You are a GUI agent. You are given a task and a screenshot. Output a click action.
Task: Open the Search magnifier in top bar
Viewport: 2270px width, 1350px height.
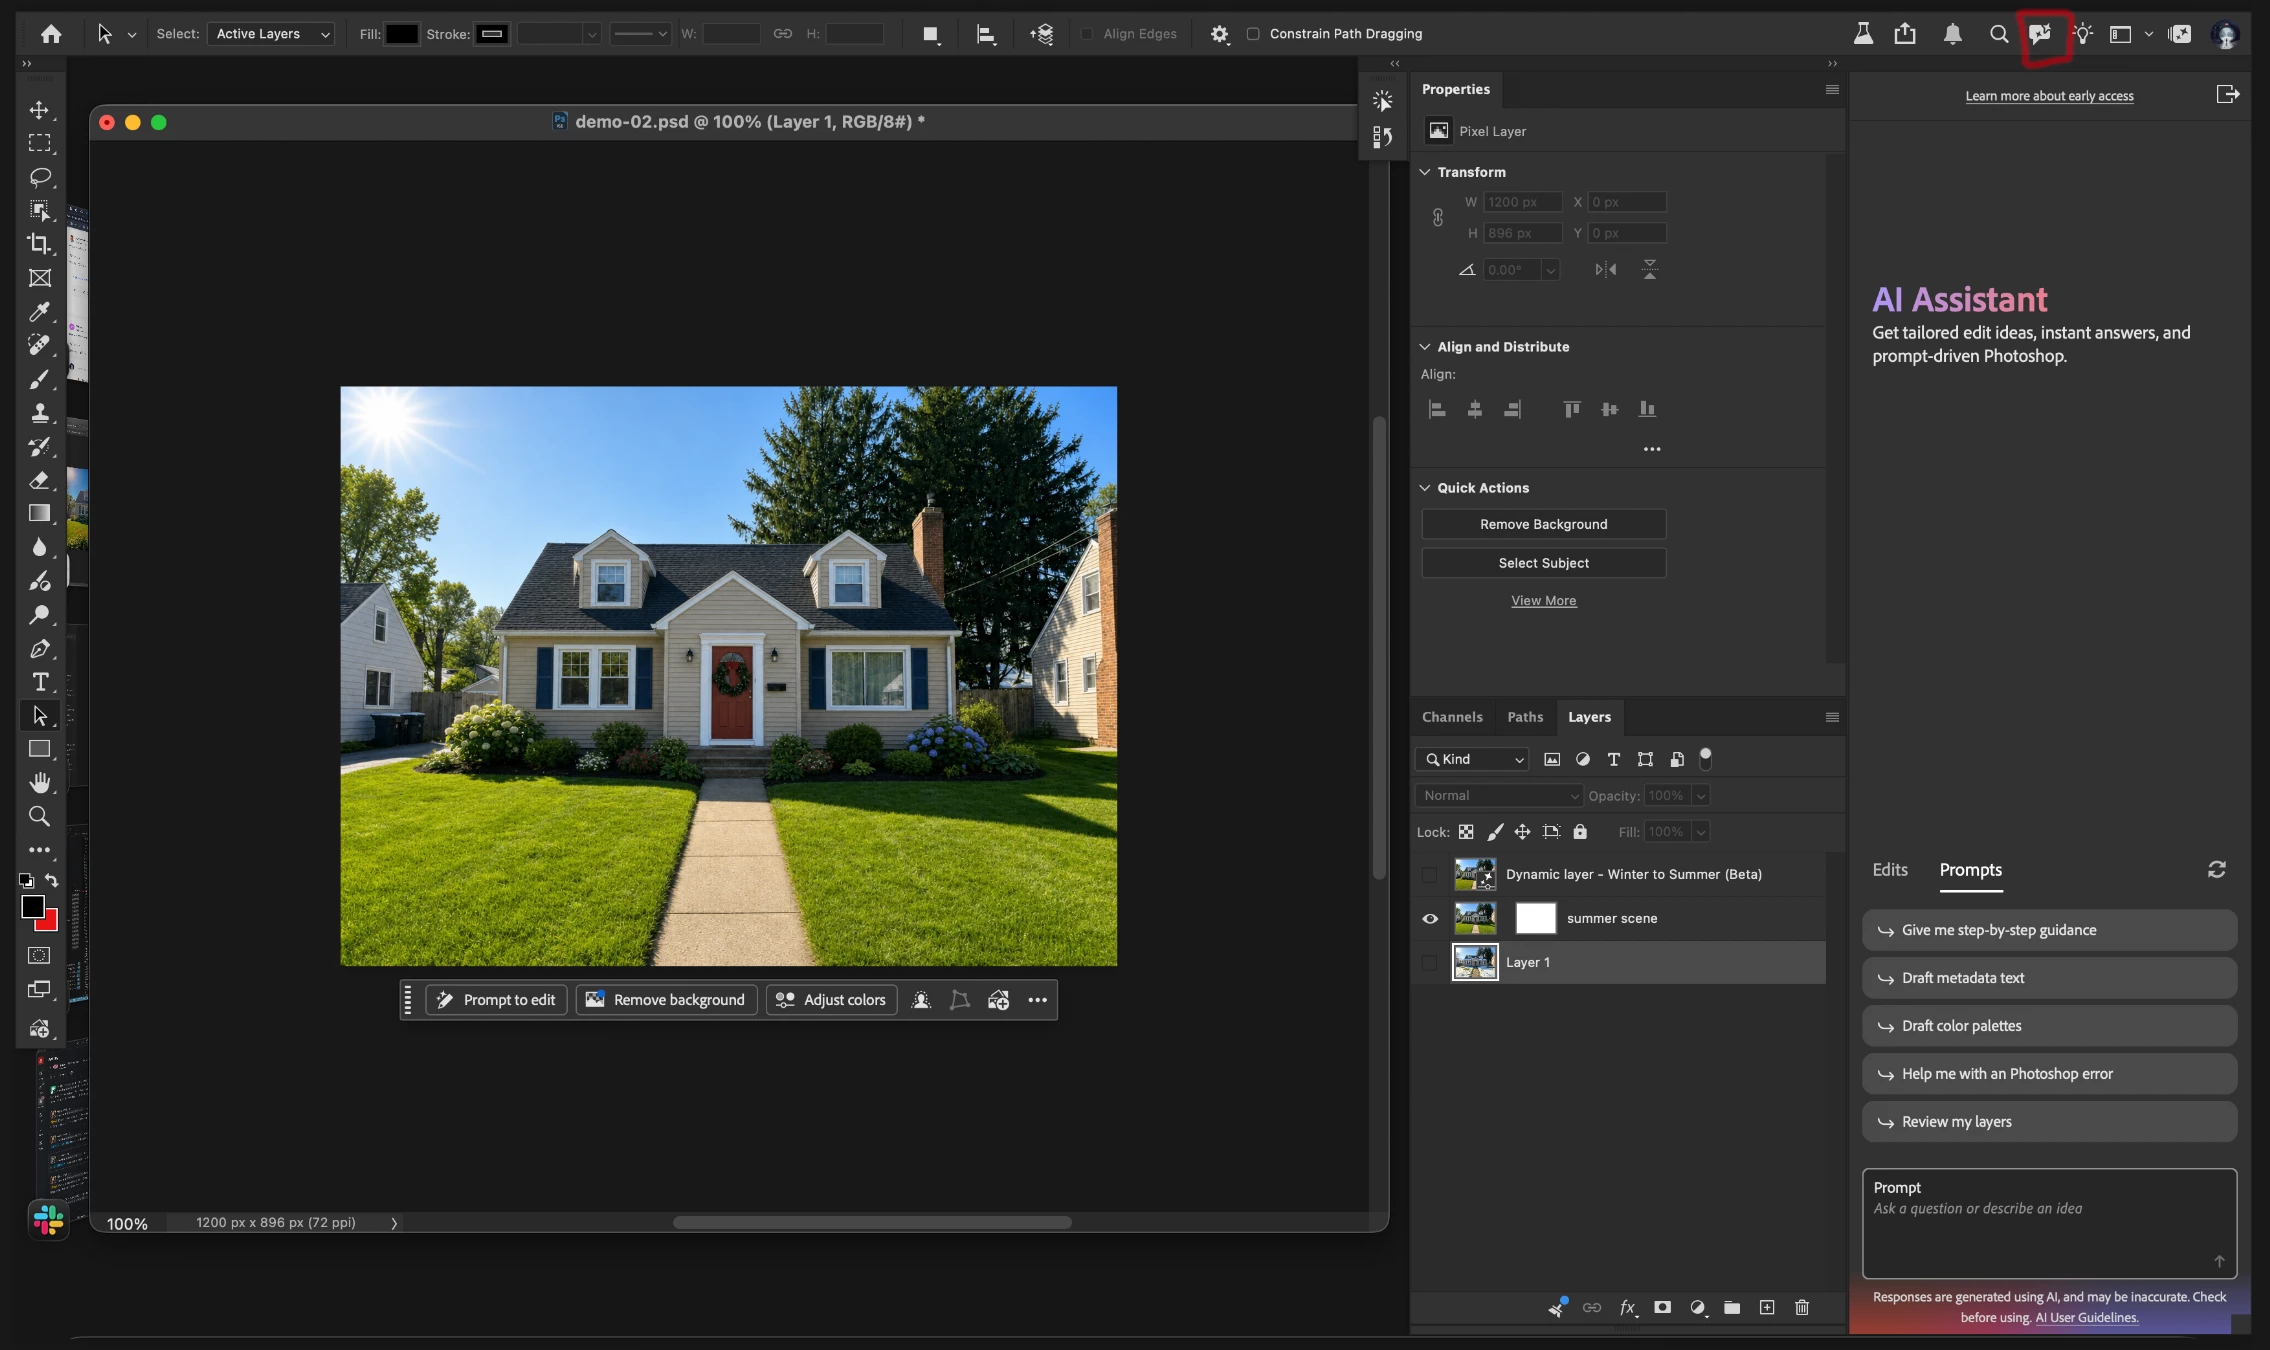pyautogui.click(x=1998, y=34)
